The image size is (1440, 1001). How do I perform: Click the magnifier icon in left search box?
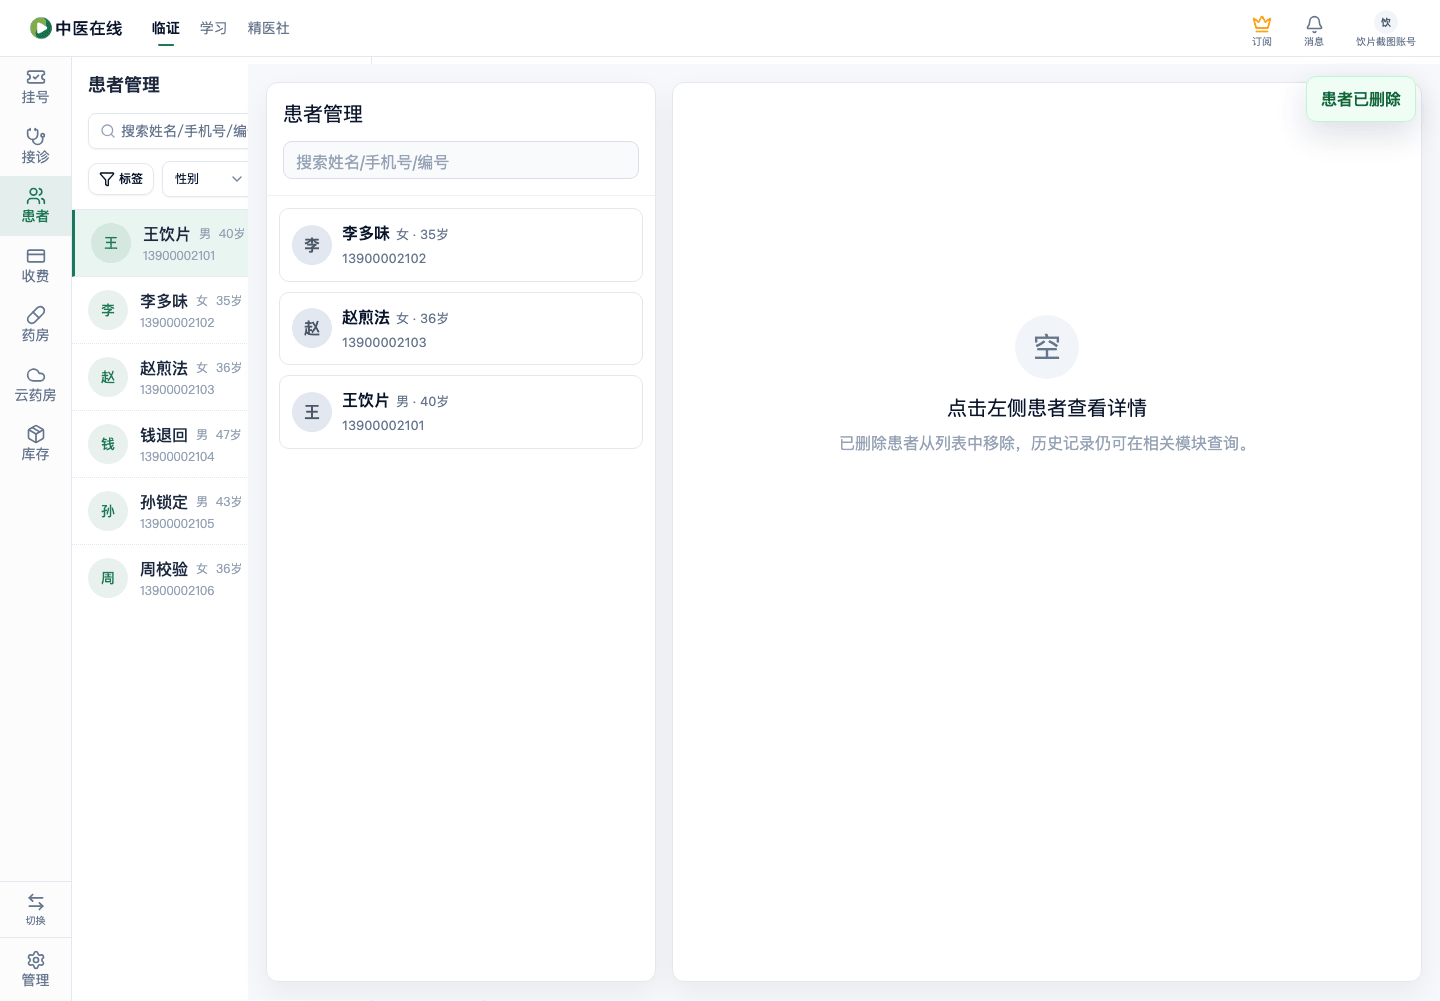[108, 131]
